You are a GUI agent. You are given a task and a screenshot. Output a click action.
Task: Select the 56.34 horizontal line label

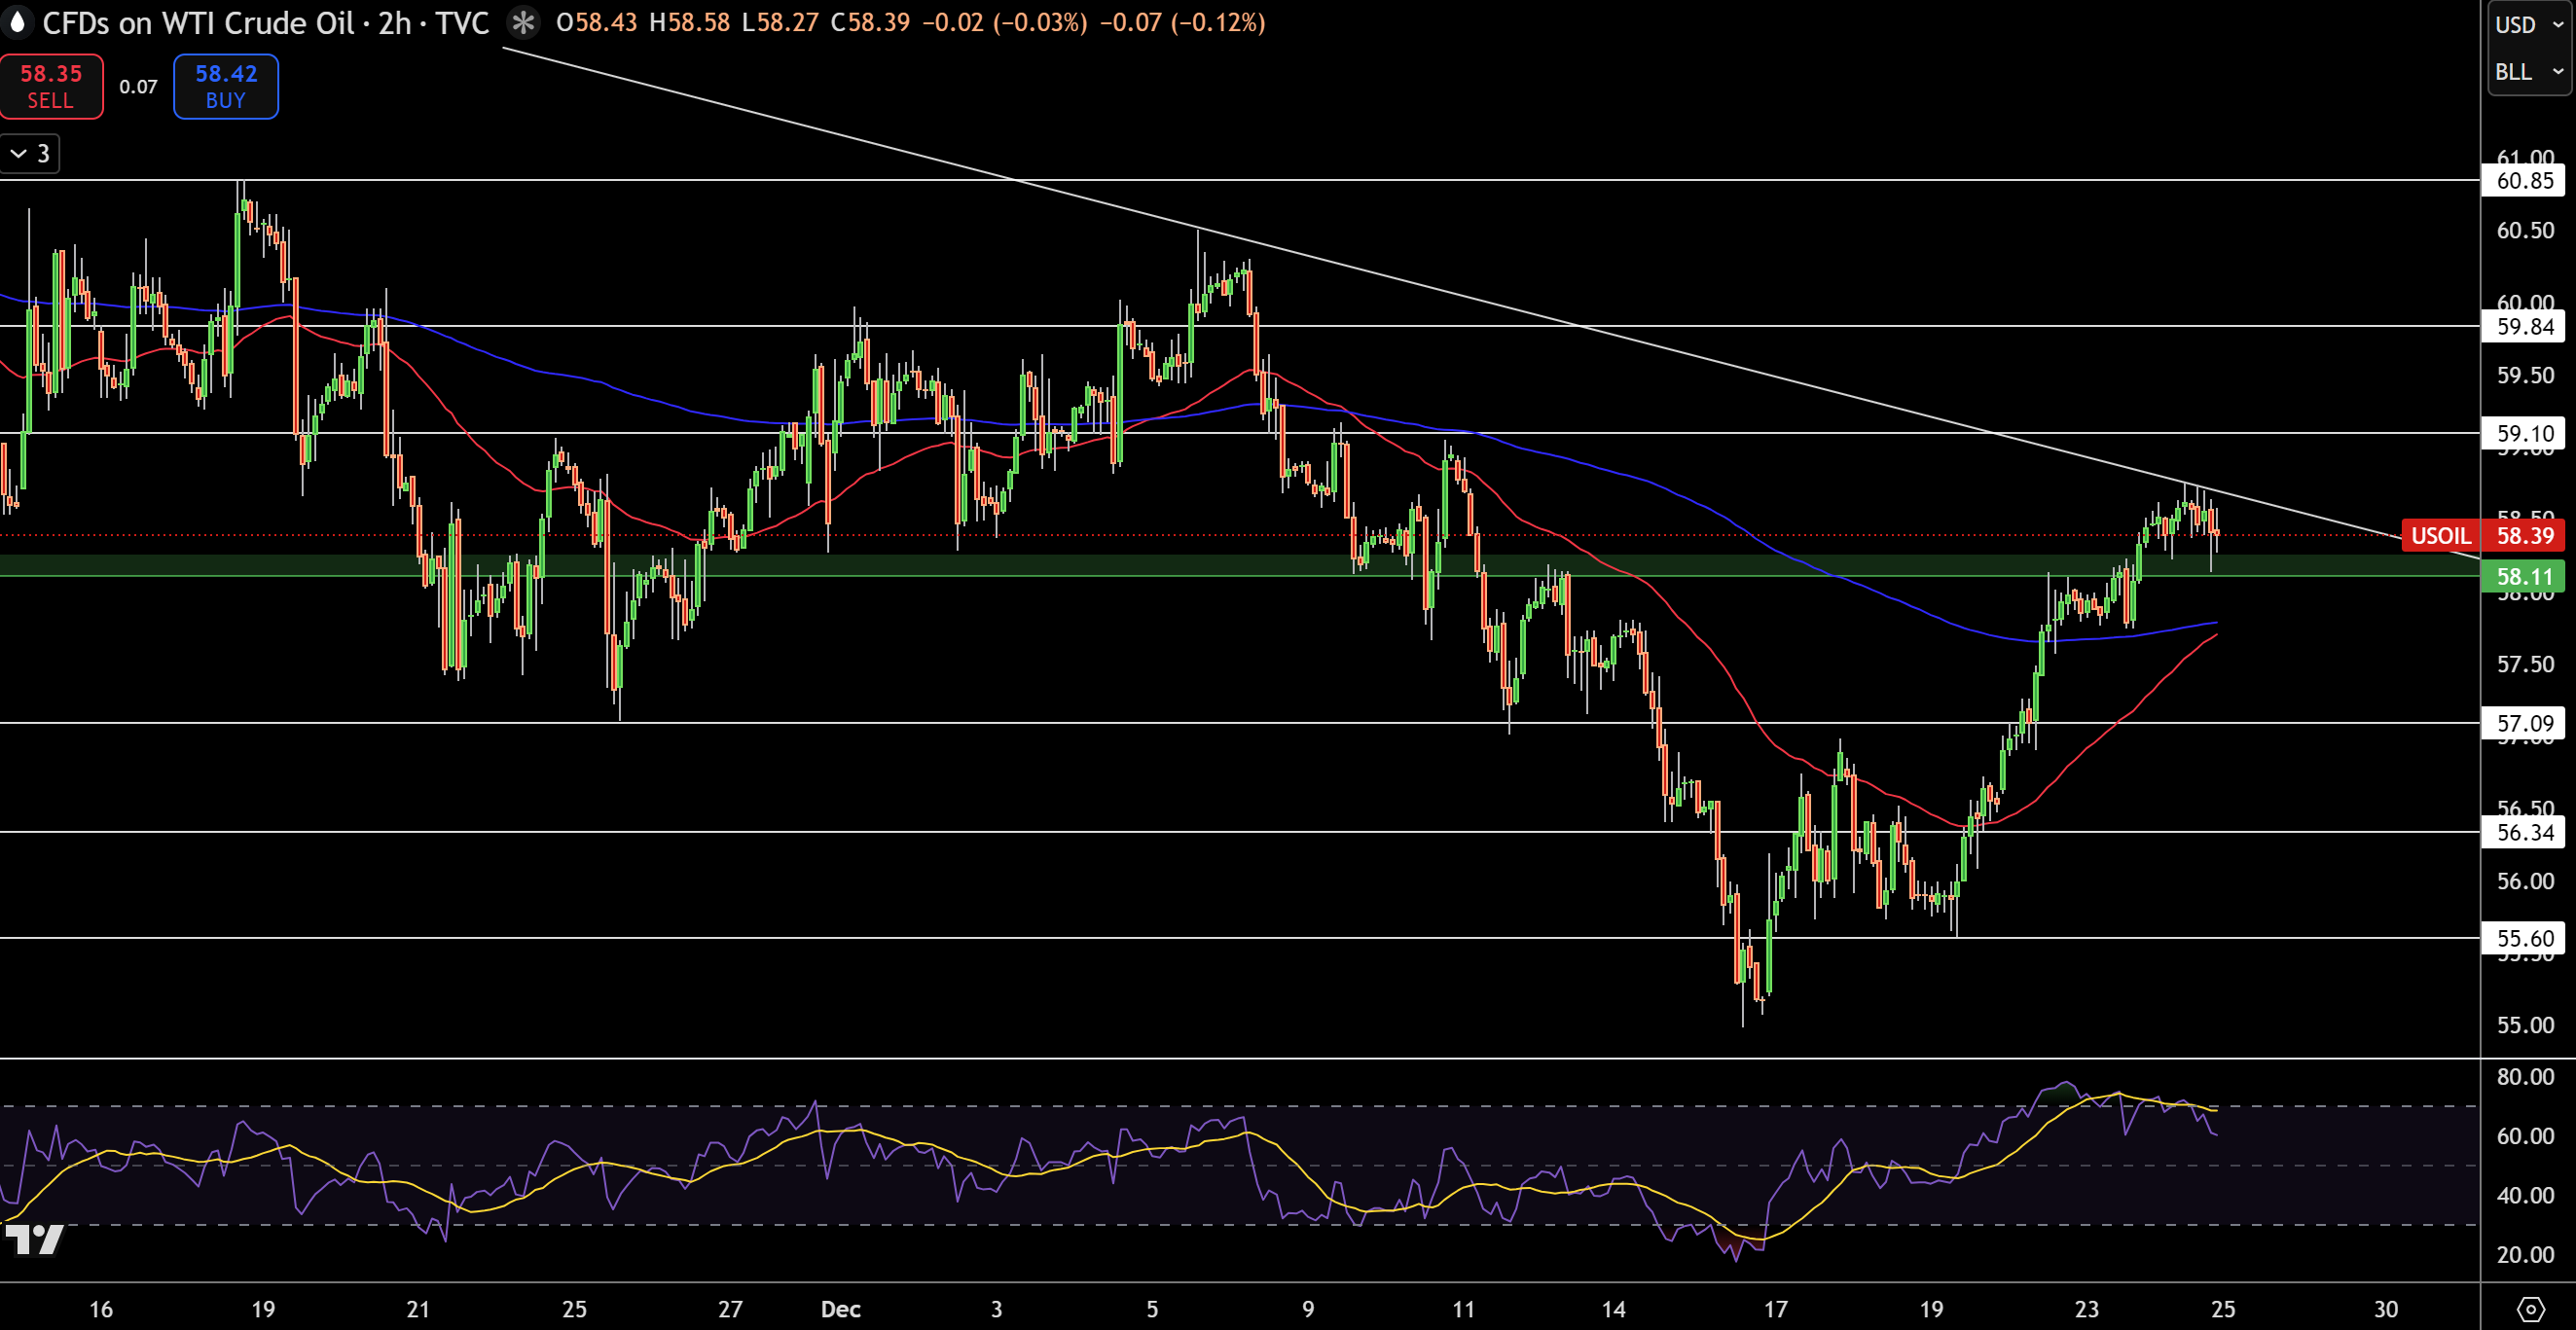click(x=2524, y=833)
